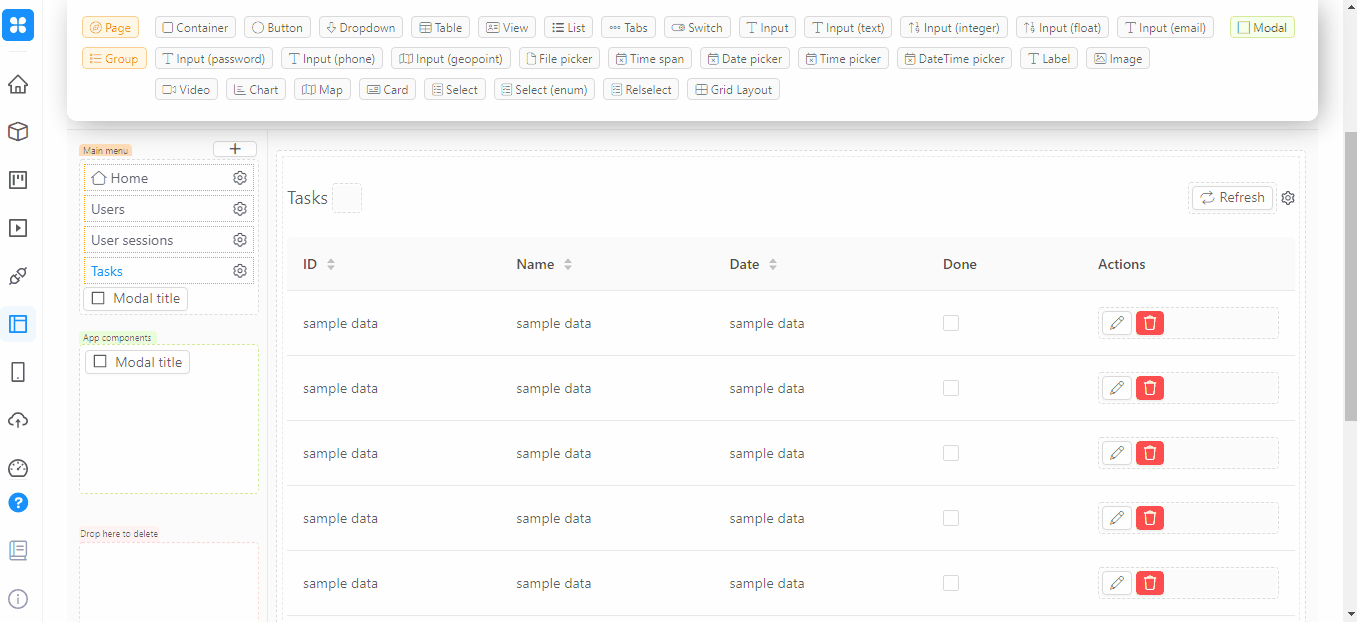Open settings gear for Users menu item

pos(240,209)
